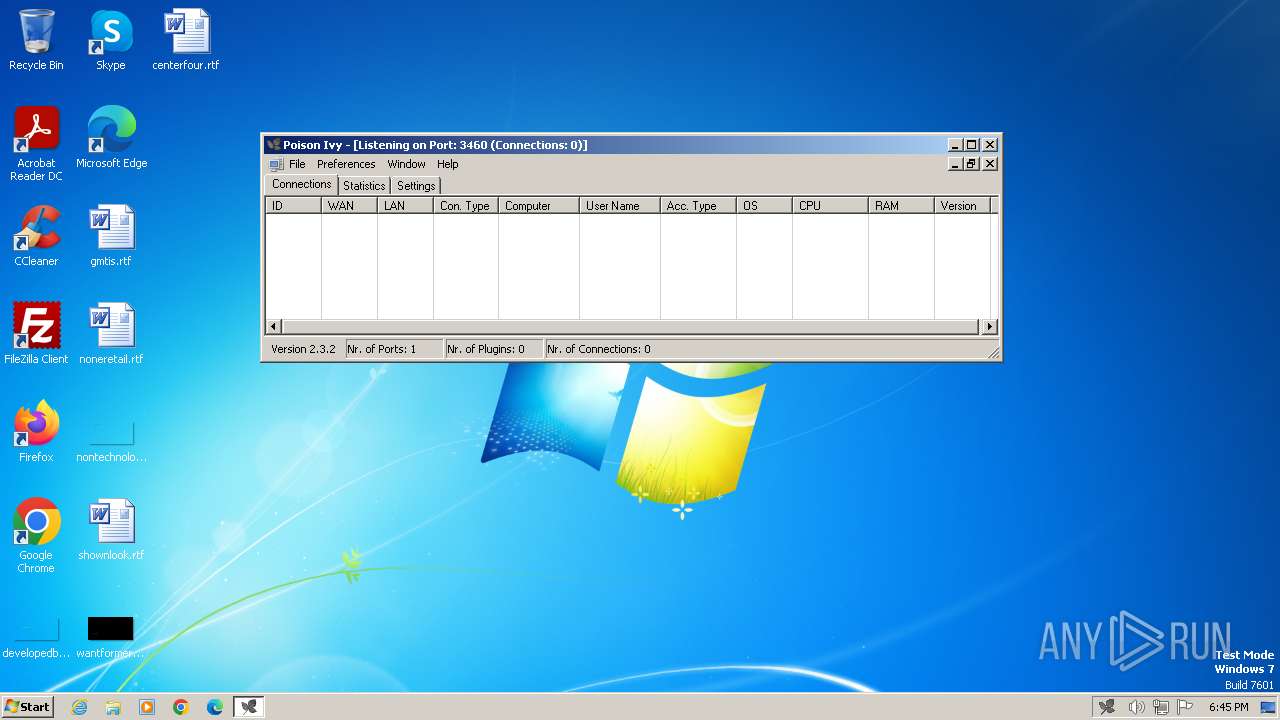1280x720 pixels.
Task: Open the Windows Start menu
Action: click(28, 707)
